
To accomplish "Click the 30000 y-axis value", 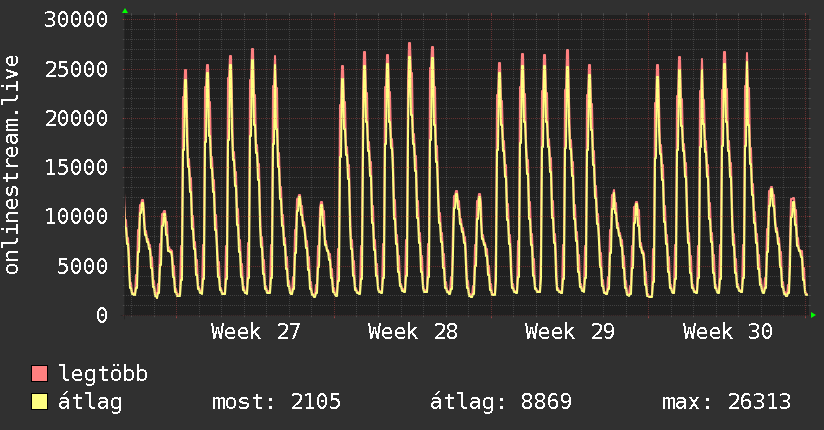I will tap(76, 19).
